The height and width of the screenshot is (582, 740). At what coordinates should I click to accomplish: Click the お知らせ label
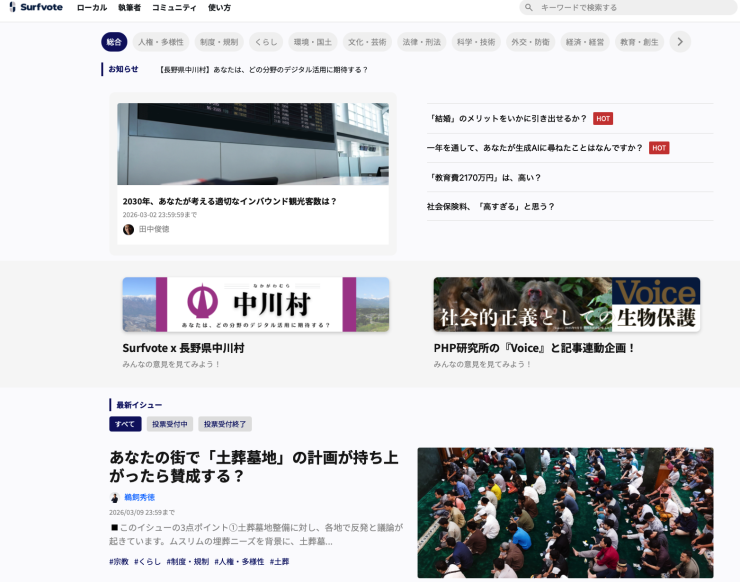(x=123, y=69)
